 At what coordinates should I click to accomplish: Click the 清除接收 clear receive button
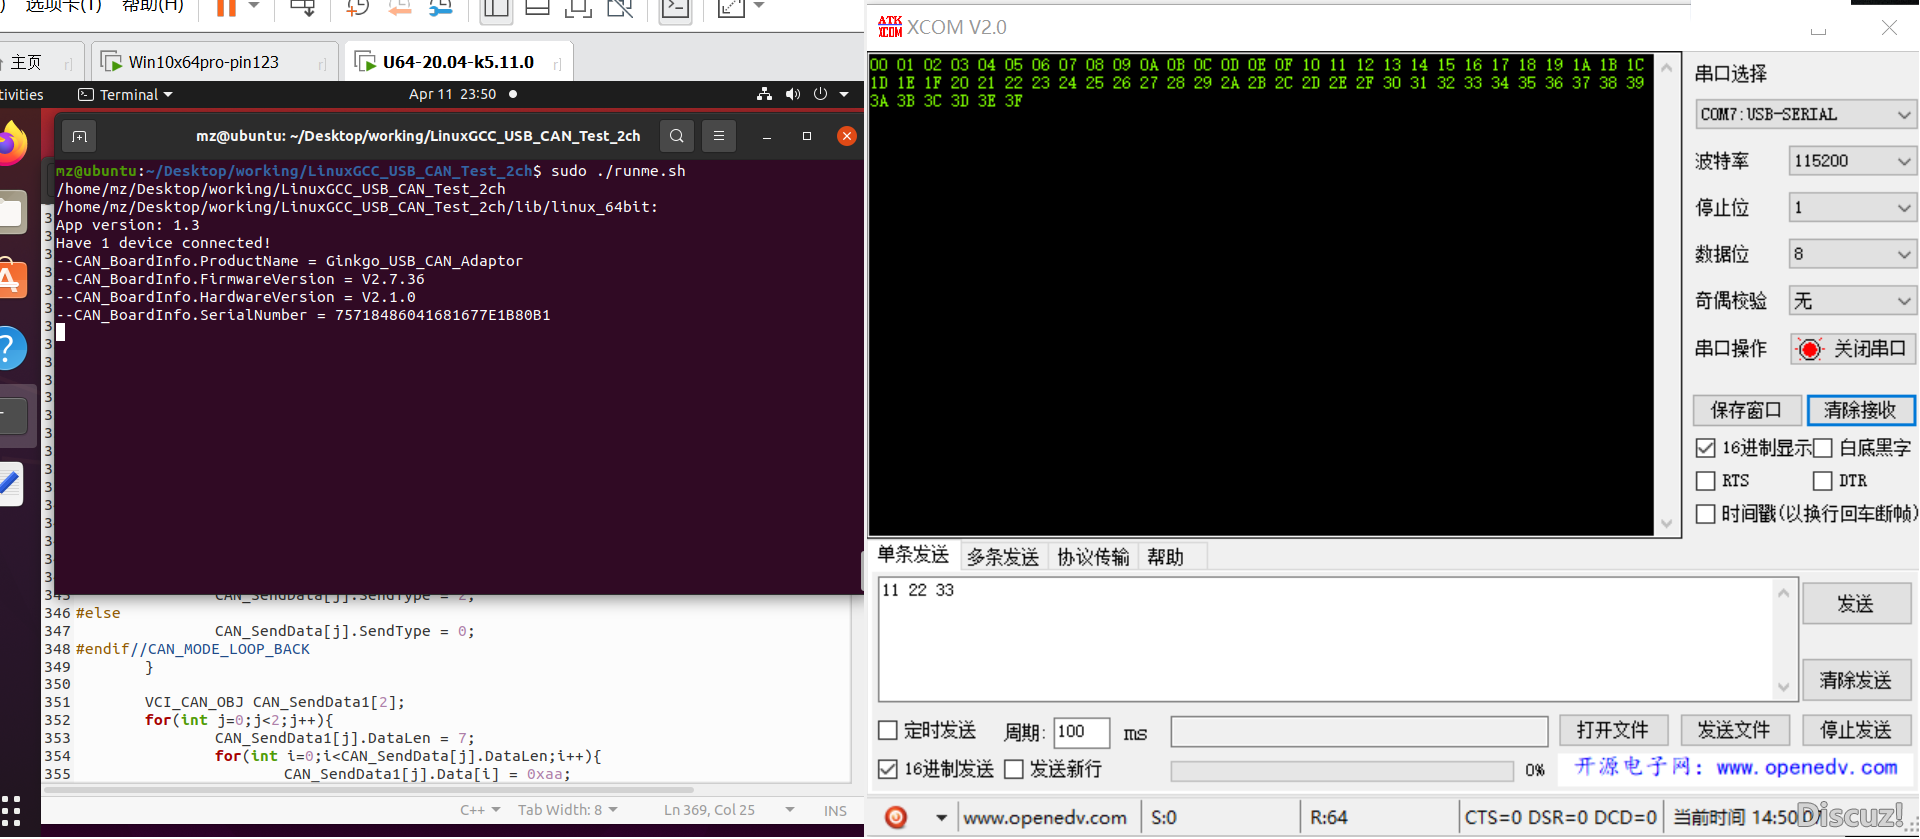point(1860,410)
